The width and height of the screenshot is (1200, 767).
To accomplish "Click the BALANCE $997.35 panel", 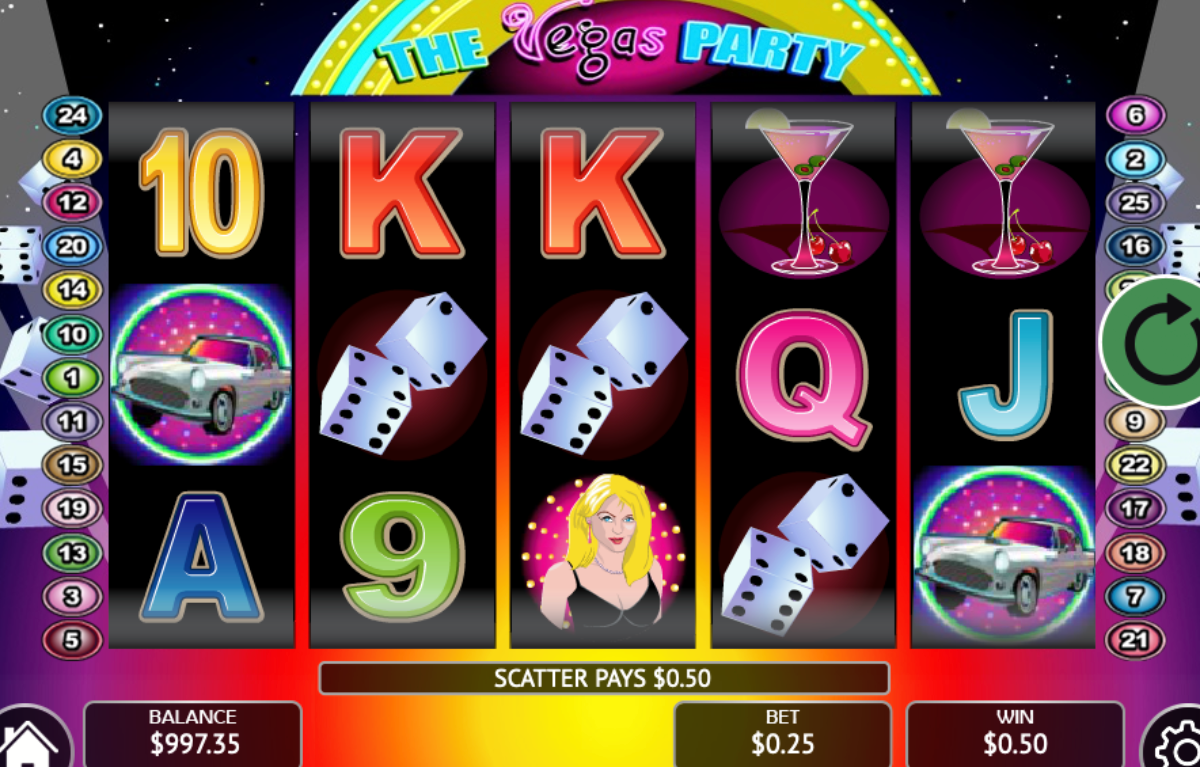I will 192,733.
